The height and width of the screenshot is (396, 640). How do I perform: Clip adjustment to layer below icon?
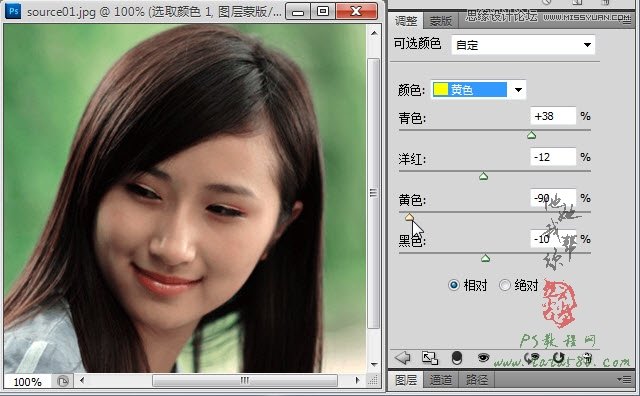click(457, 358)
